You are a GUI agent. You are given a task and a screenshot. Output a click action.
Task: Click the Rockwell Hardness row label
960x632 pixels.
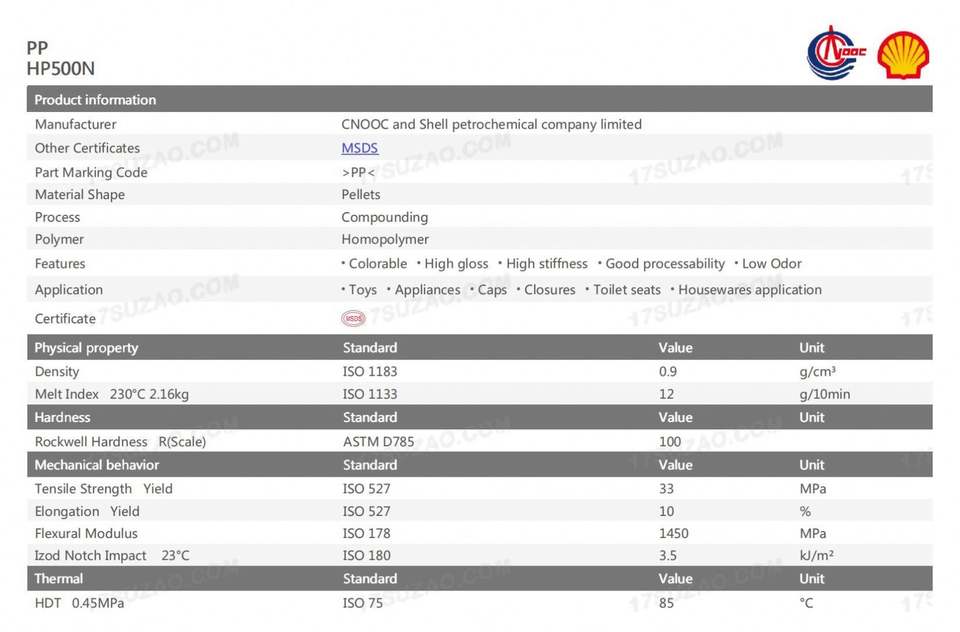(x=120, y=442)
